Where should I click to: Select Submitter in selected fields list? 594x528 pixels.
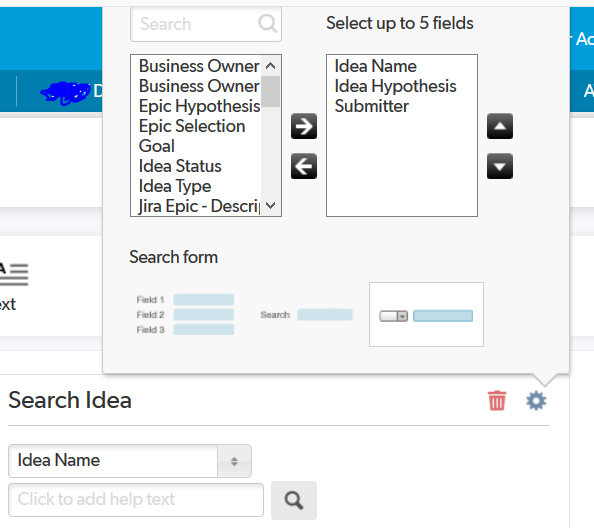click(372, 106)
